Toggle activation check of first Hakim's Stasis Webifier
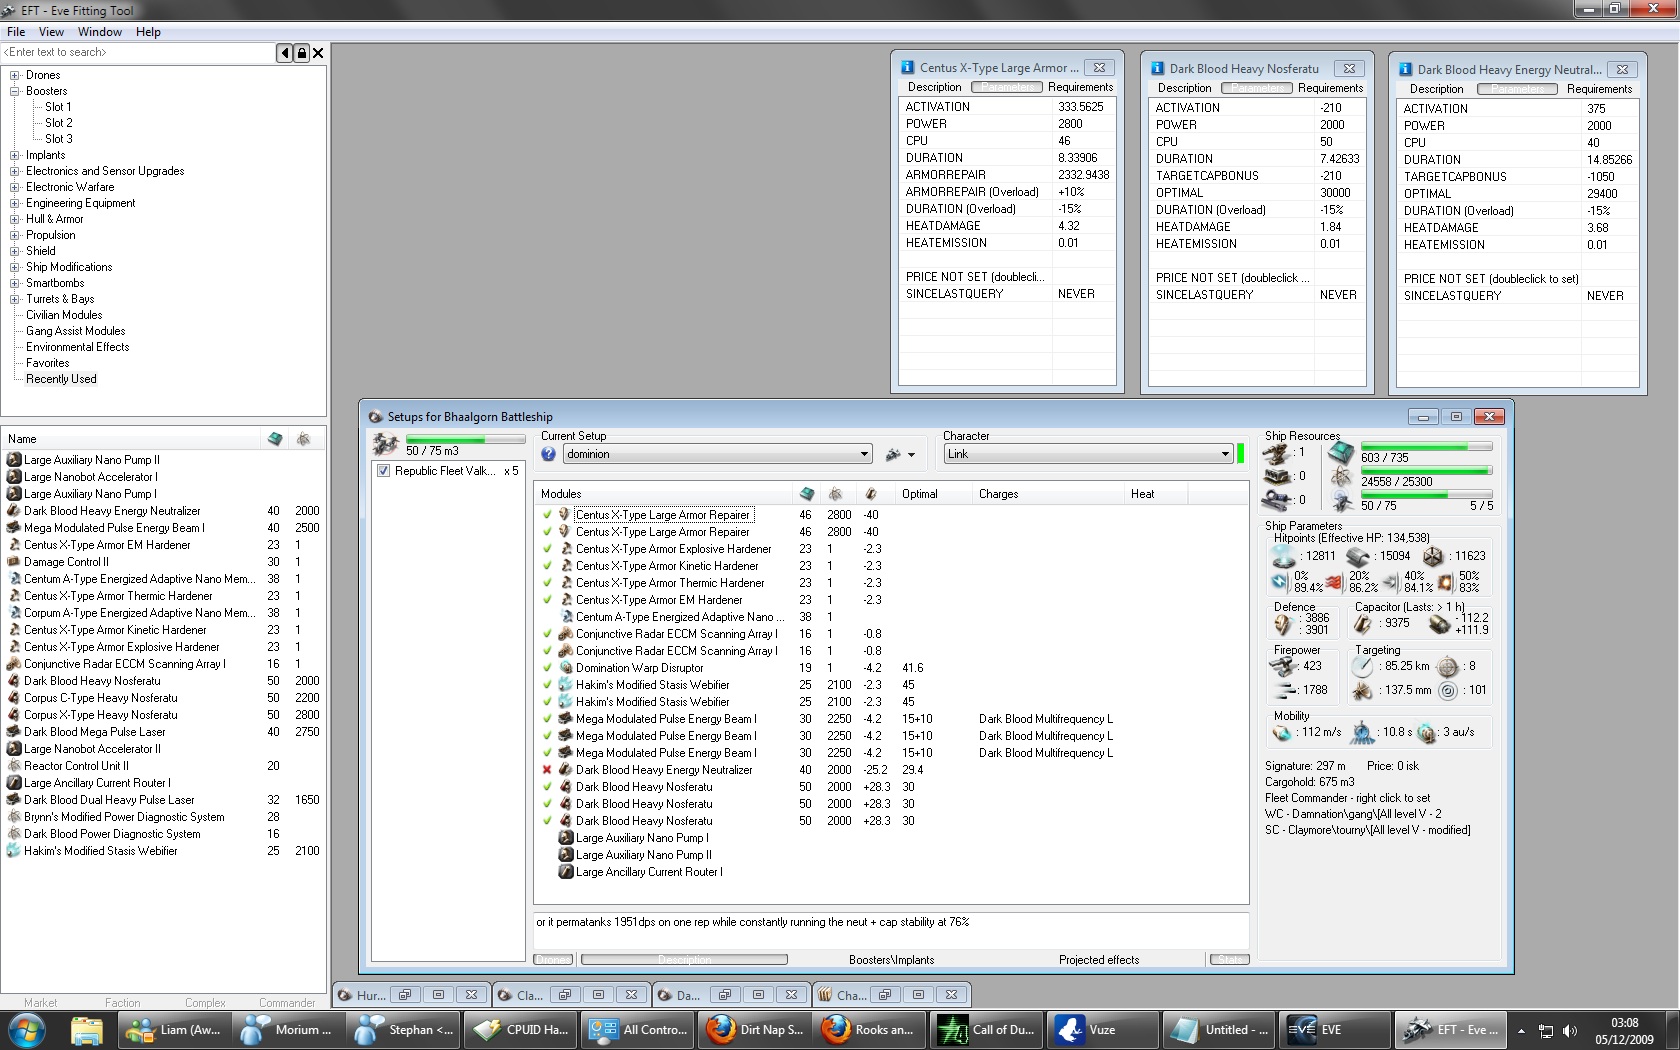 [x=547, y=685]
